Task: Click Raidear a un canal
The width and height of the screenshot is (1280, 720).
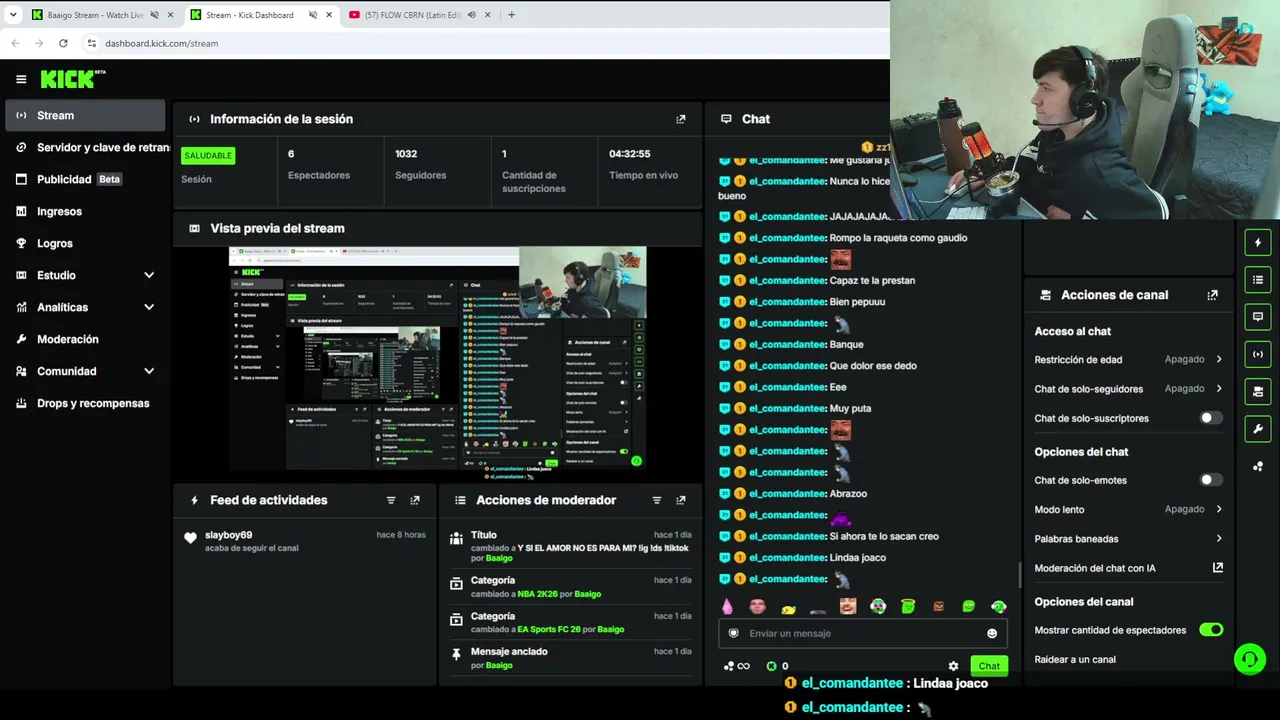Action: click(1075, 659)
